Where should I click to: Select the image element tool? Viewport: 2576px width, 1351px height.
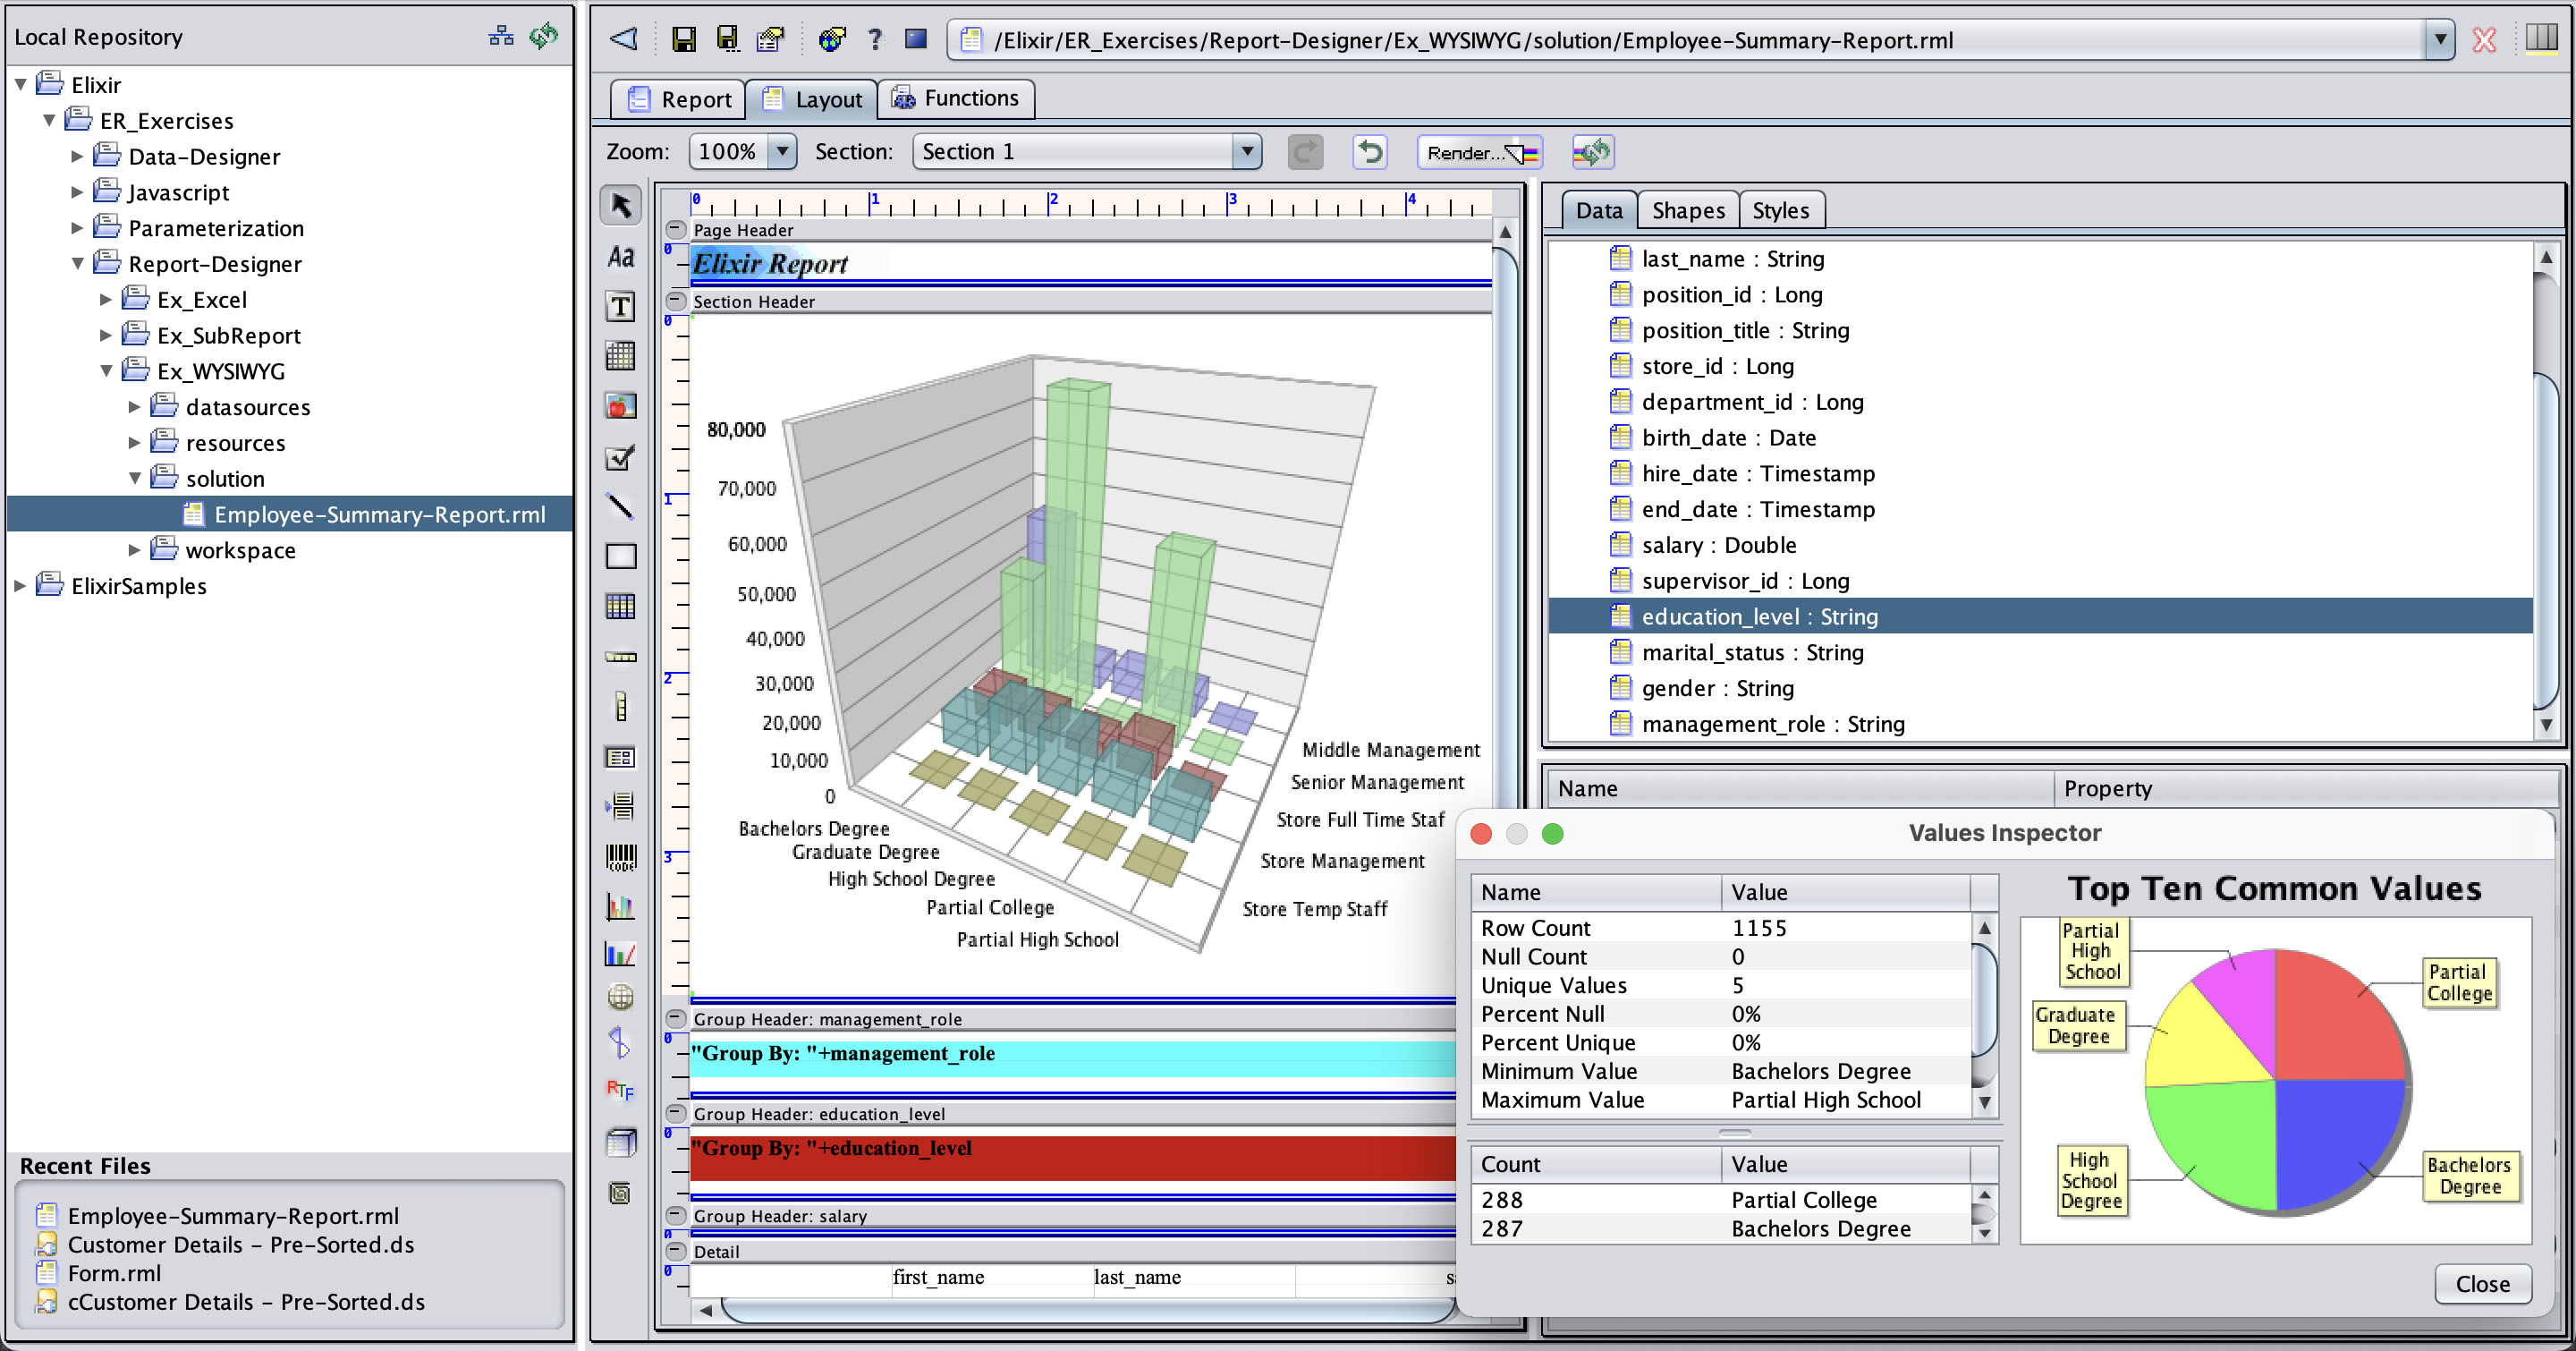(x=620, y=406)
